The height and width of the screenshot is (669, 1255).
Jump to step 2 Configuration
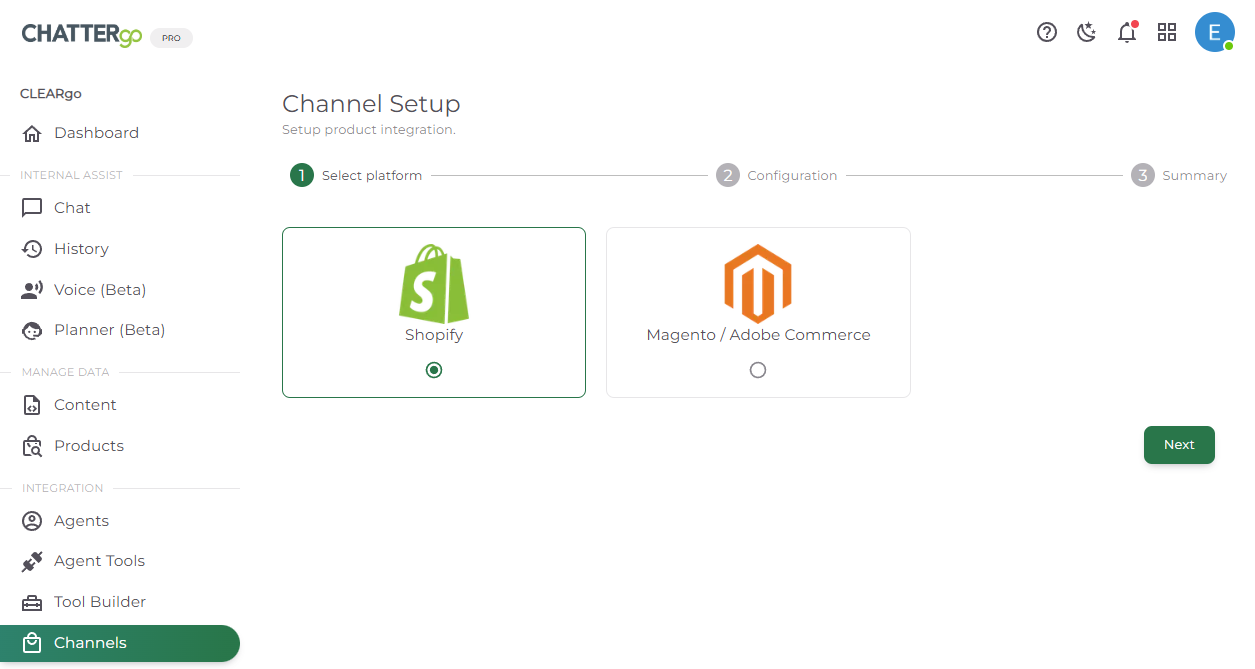click(777, 176)
